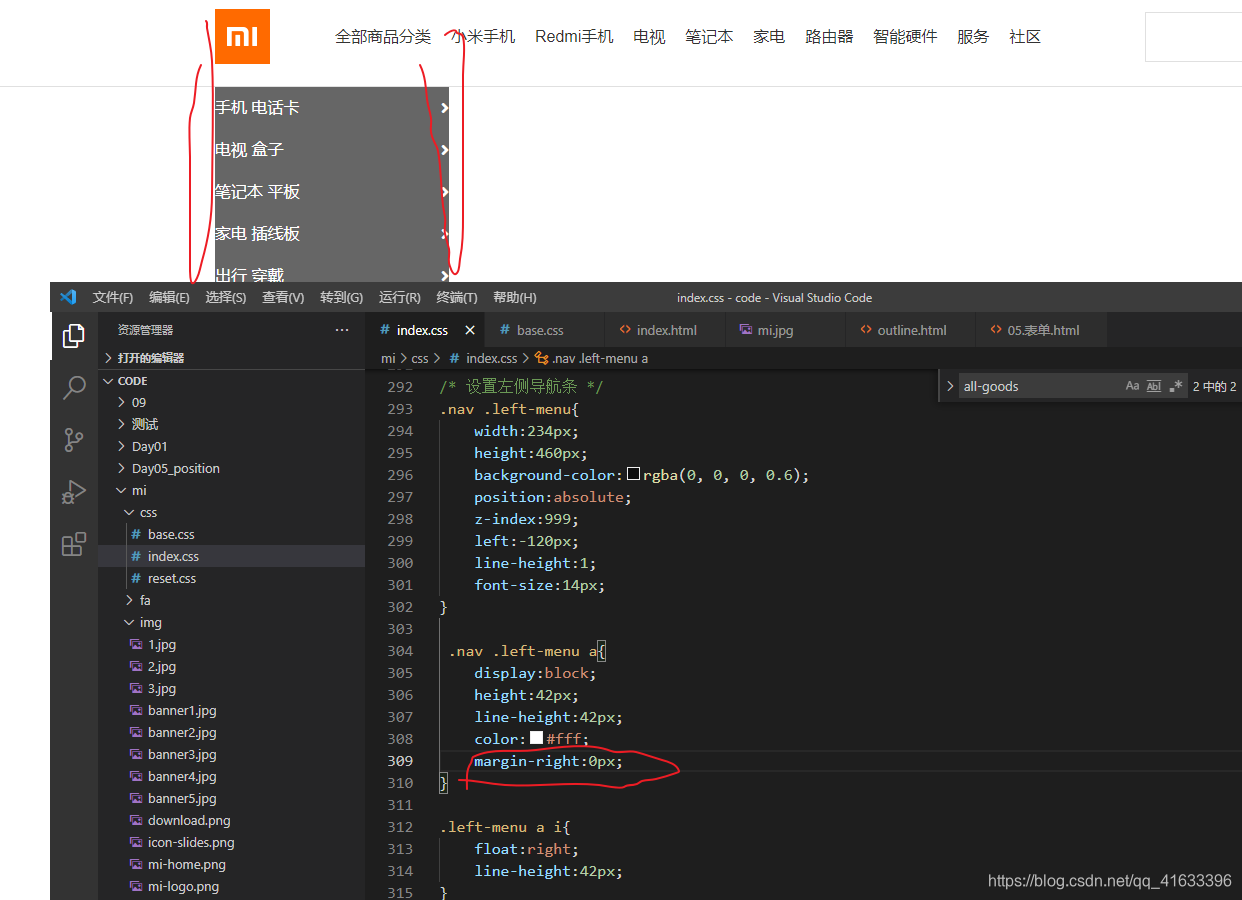Open the 终端(T) menu

click(x=457, y=297)
